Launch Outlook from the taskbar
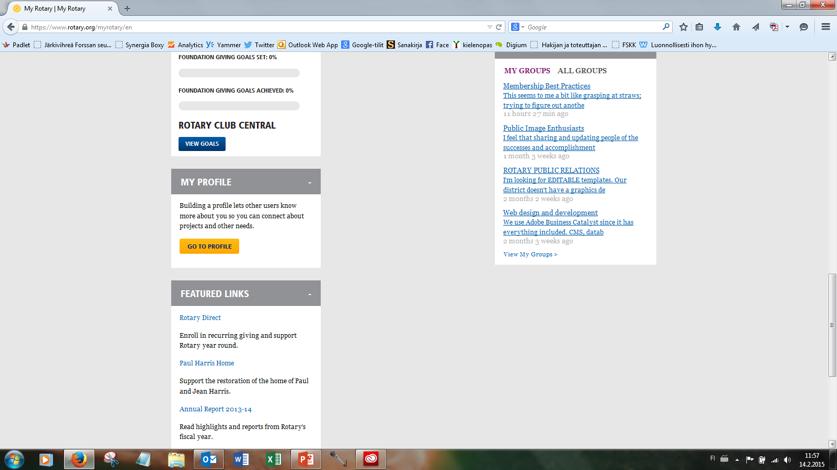 tap(208, 459)
